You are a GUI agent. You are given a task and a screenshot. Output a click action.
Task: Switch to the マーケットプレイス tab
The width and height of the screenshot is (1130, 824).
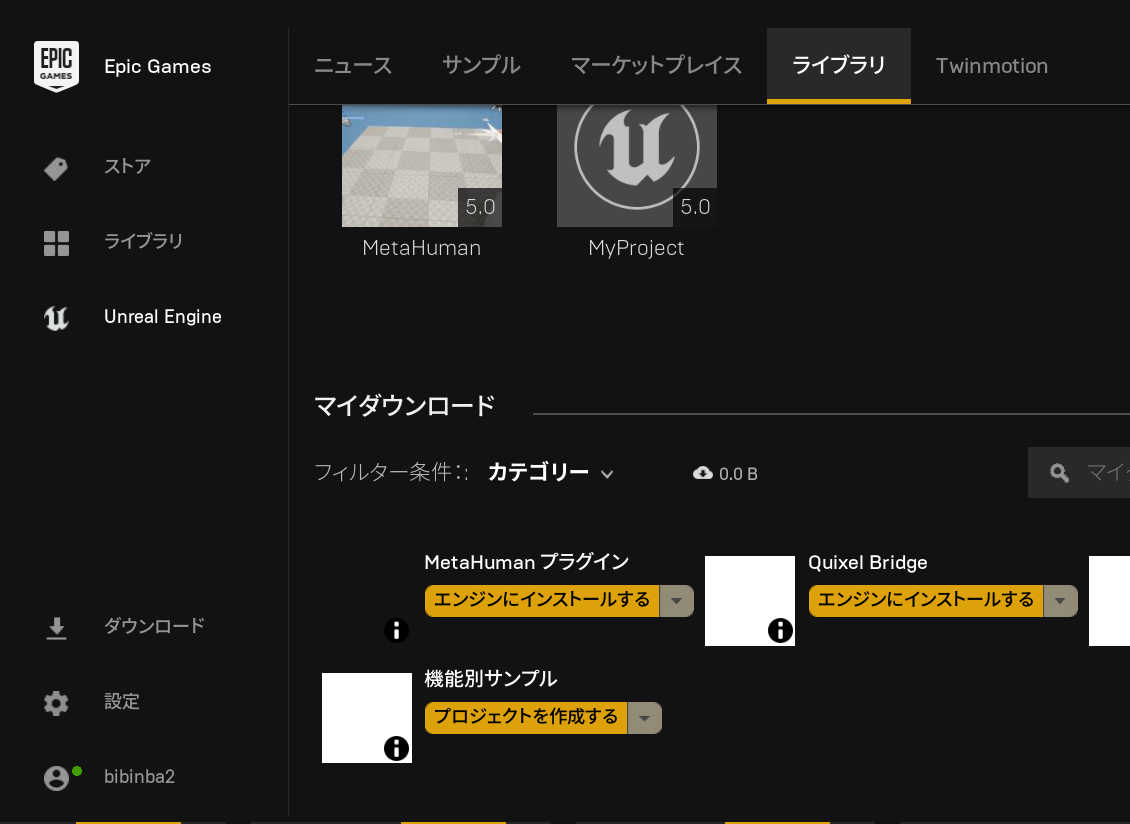coord(656,66)
